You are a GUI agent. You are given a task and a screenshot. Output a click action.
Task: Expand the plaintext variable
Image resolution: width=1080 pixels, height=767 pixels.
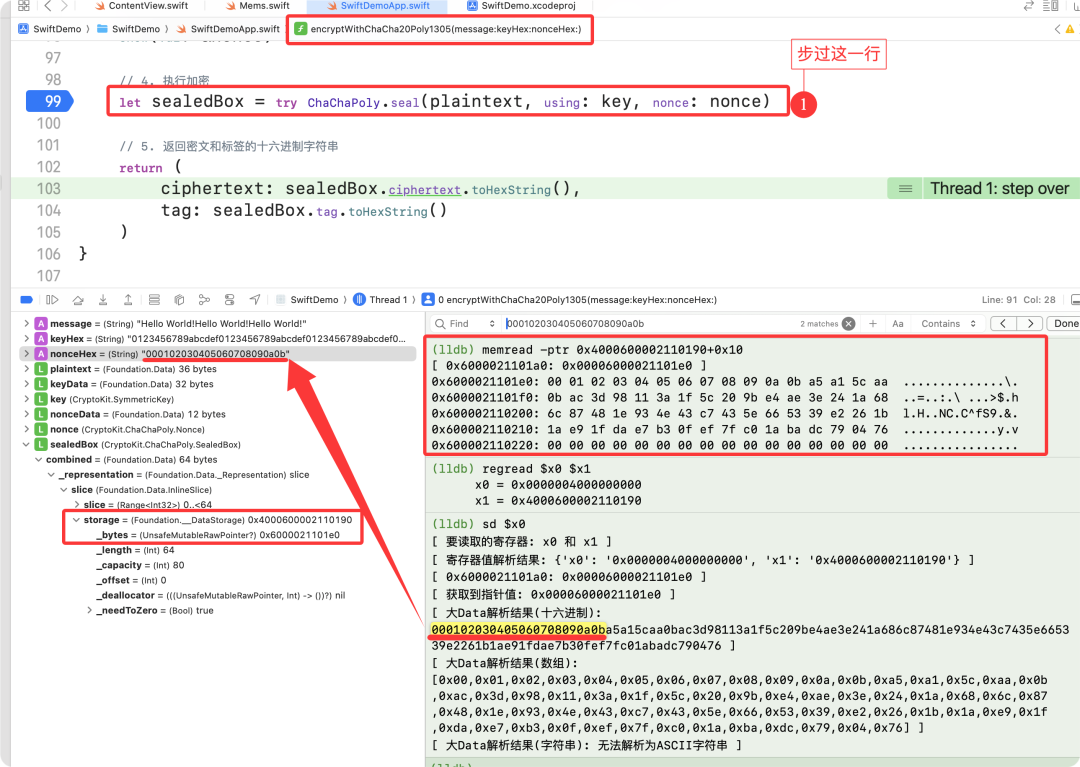point(26,369)
